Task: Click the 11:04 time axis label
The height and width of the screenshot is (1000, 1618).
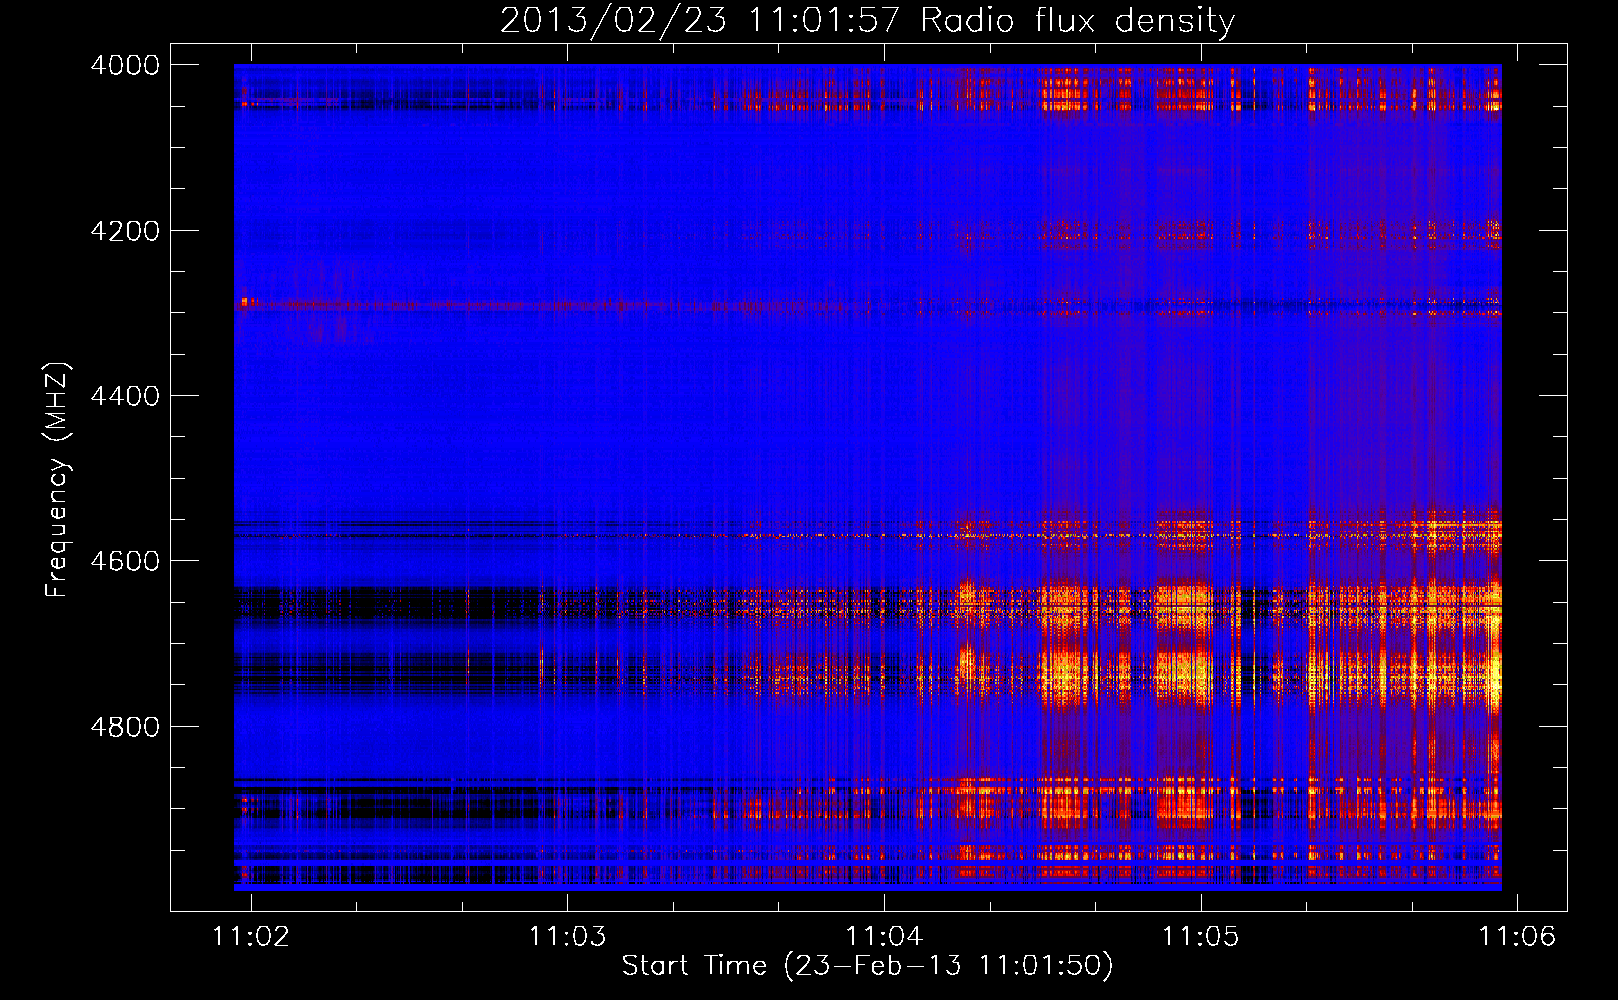Action: pyautogui.click(x=884, y=936)
